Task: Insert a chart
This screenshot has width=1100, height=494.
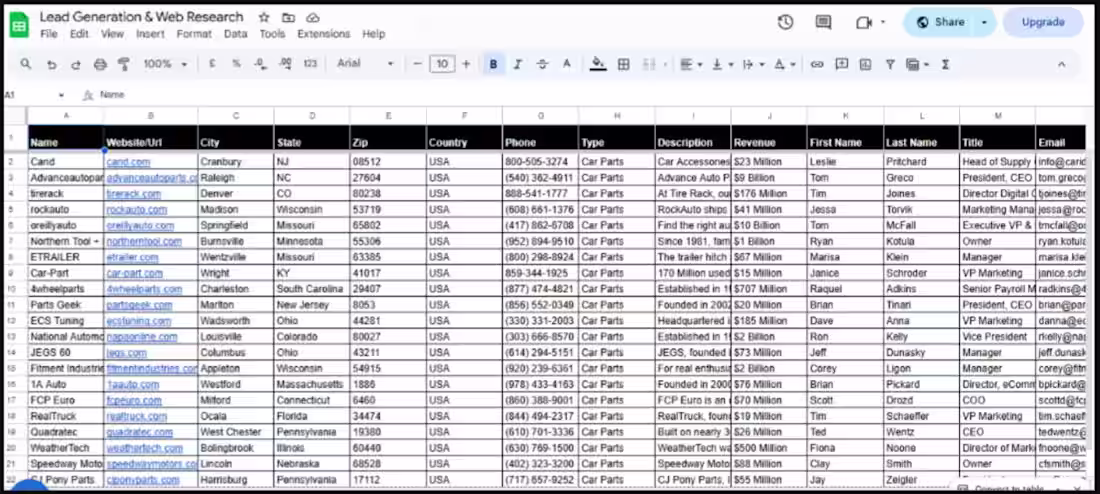Action: tap(866, 64)
